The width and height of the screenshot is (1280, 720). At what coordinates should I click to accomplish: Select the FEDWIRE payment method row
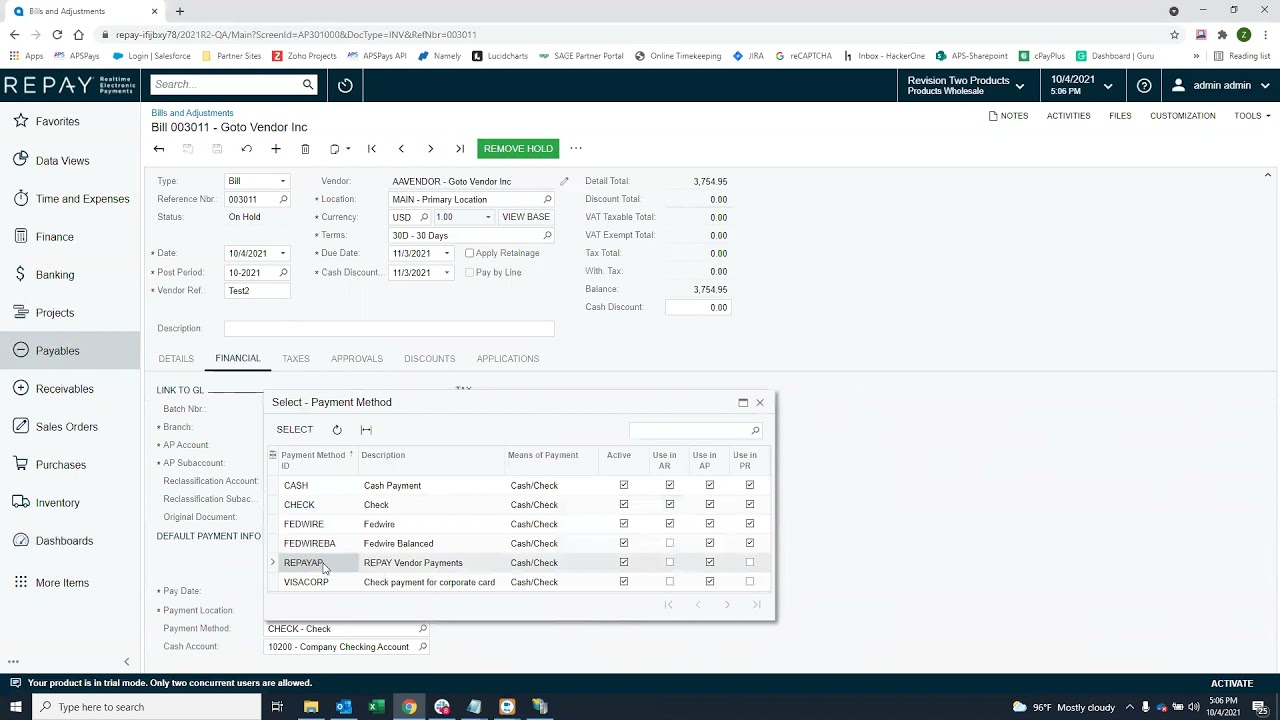tap(520, 524)
